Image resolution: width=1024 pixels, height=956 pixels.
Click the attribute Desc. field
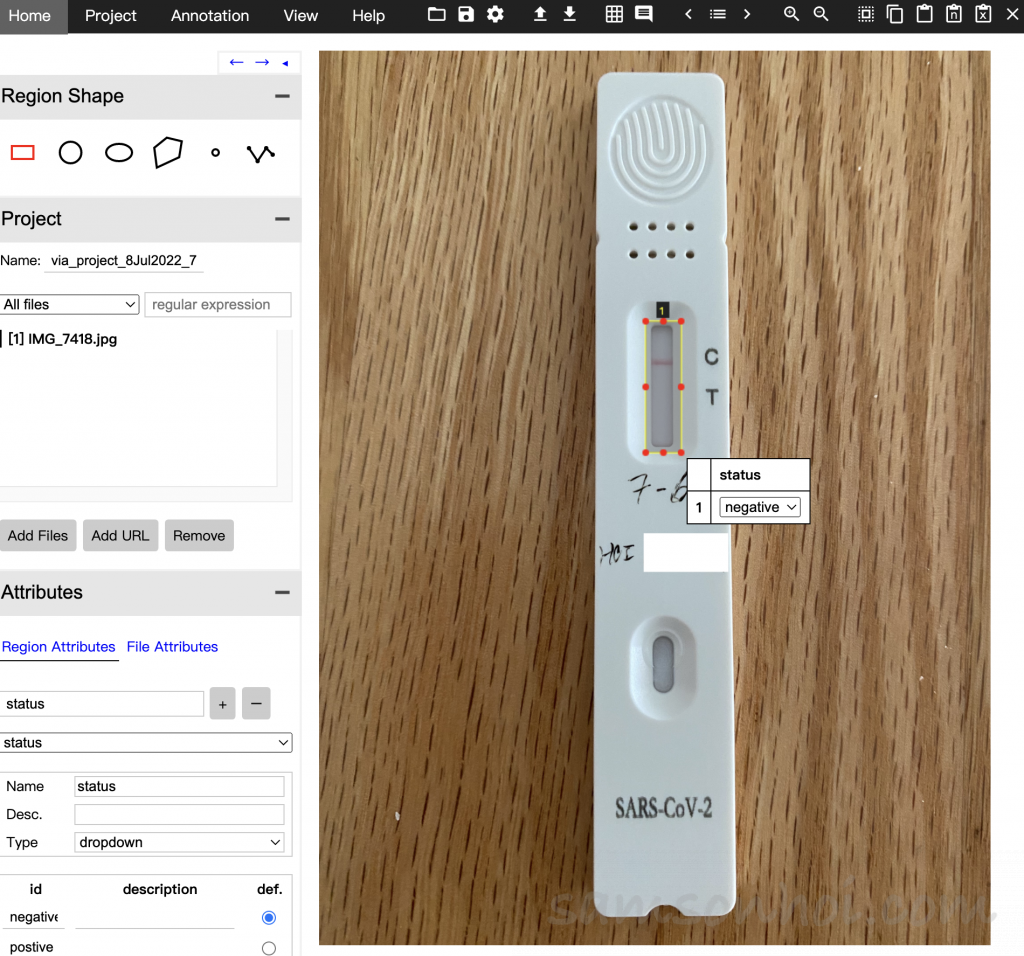pos(179,815)
